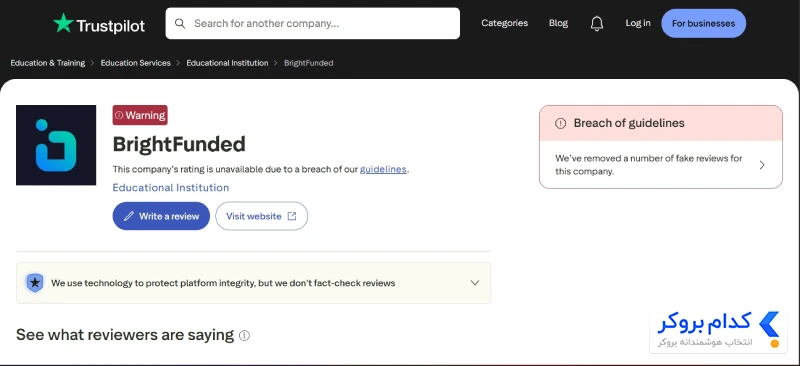Screen dimensions: 800x366
Task: Go to Education & Training breadcrumb
Action: (x=48, y=63)
